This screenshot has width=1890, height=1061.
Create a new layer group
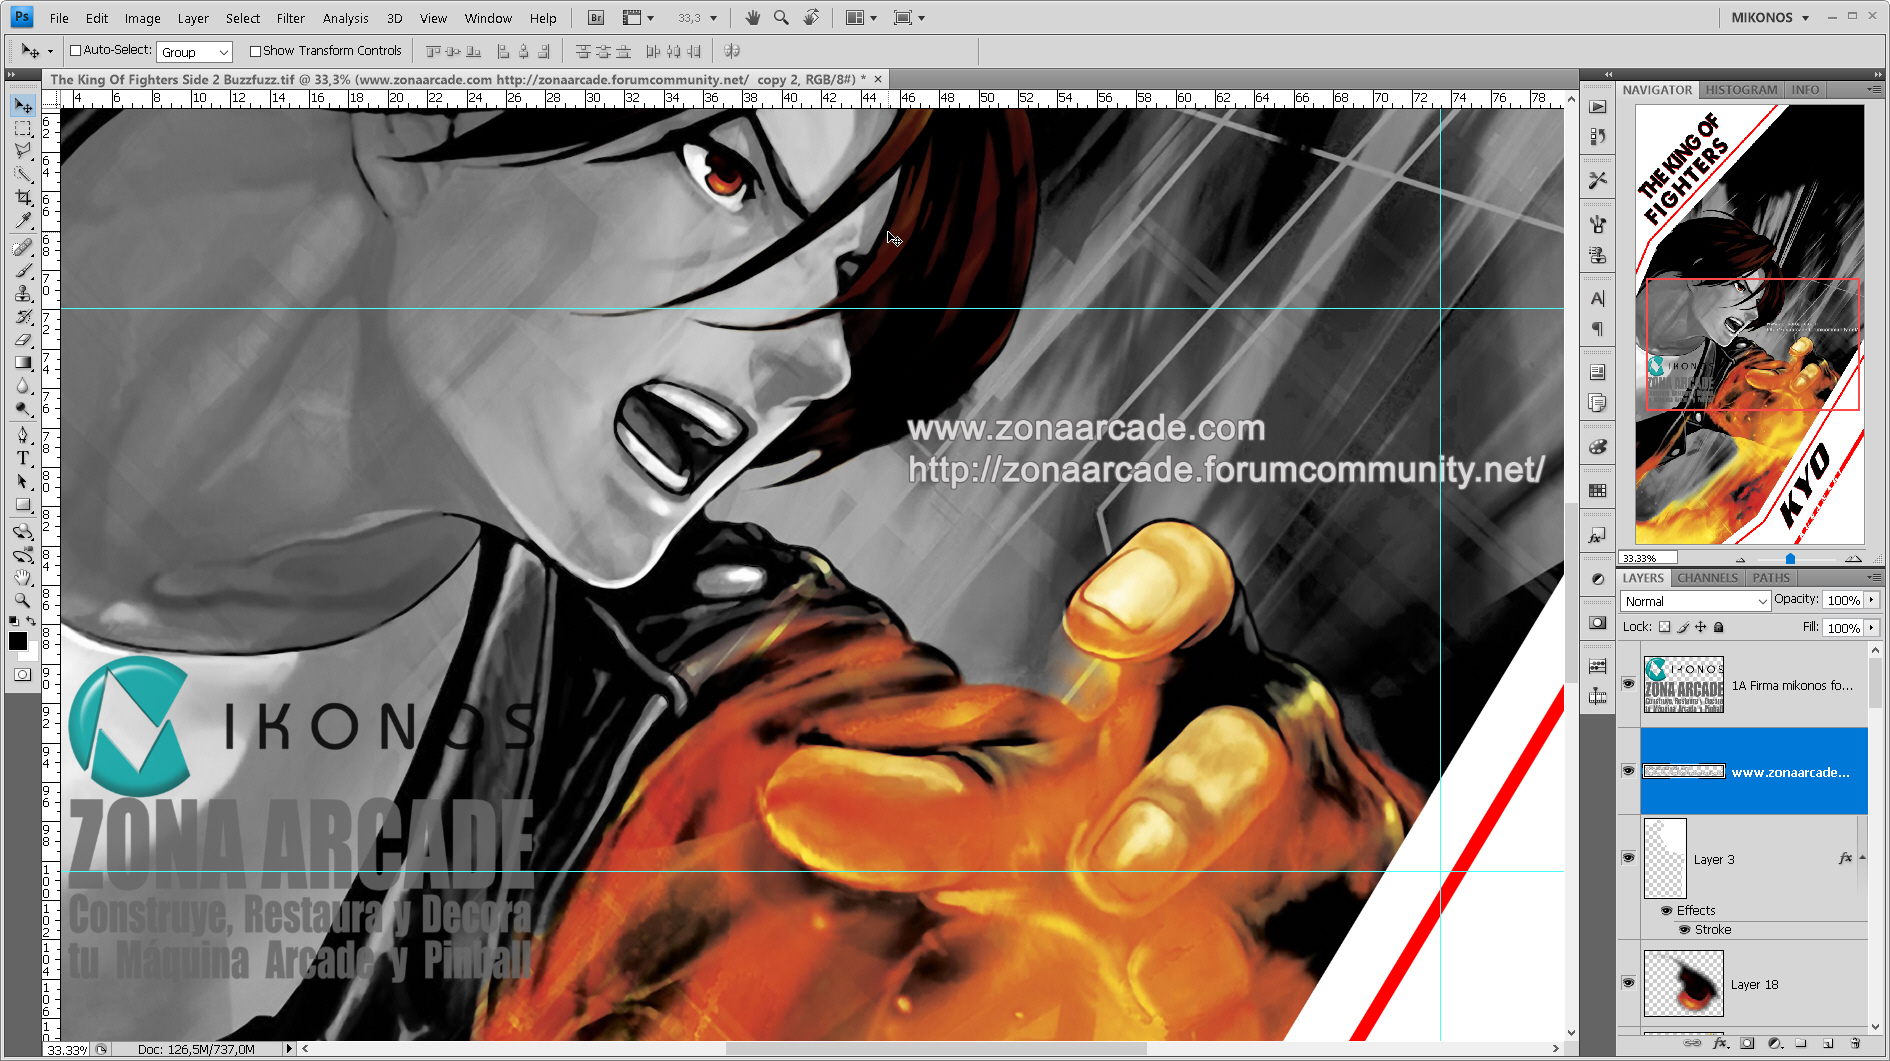point(1801,1043)
